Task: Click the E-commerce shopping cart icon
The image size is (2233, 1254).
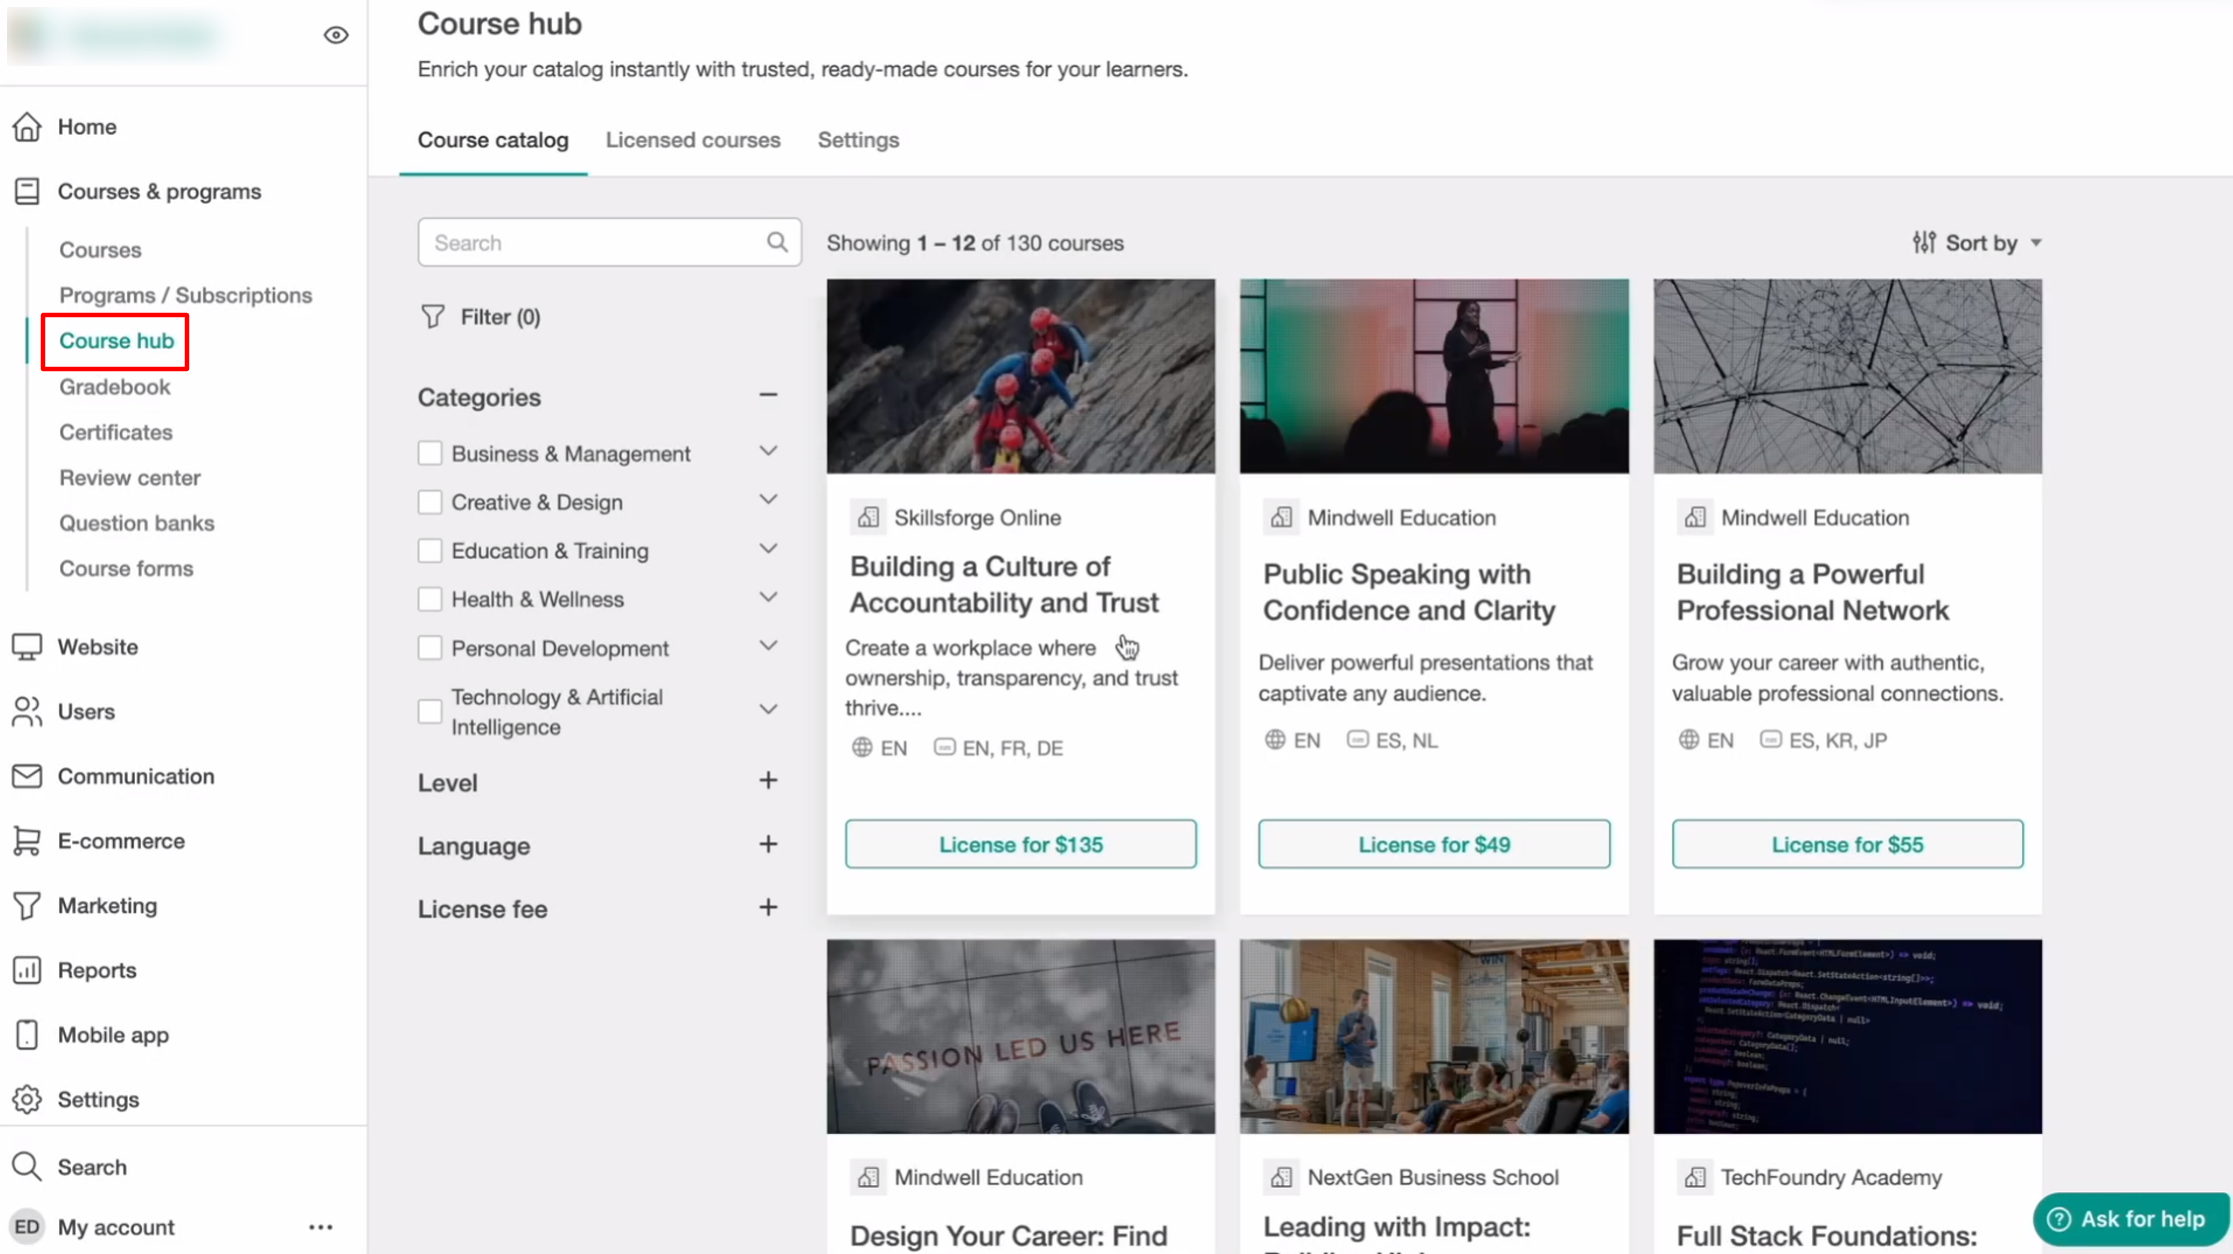Action: coord(27,841)
